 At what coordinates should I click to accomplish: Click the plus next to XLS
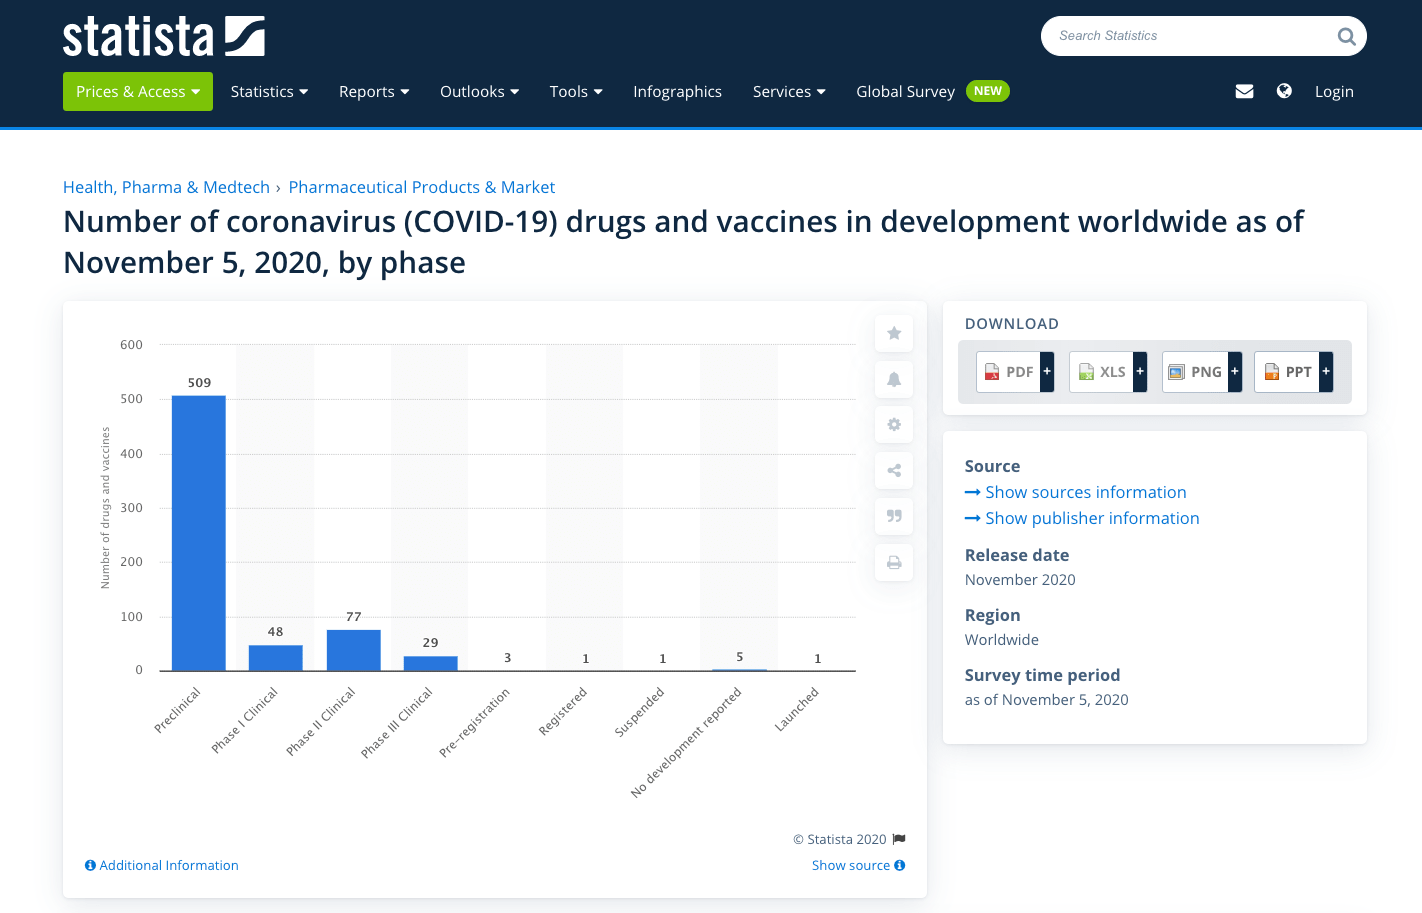1140,372
